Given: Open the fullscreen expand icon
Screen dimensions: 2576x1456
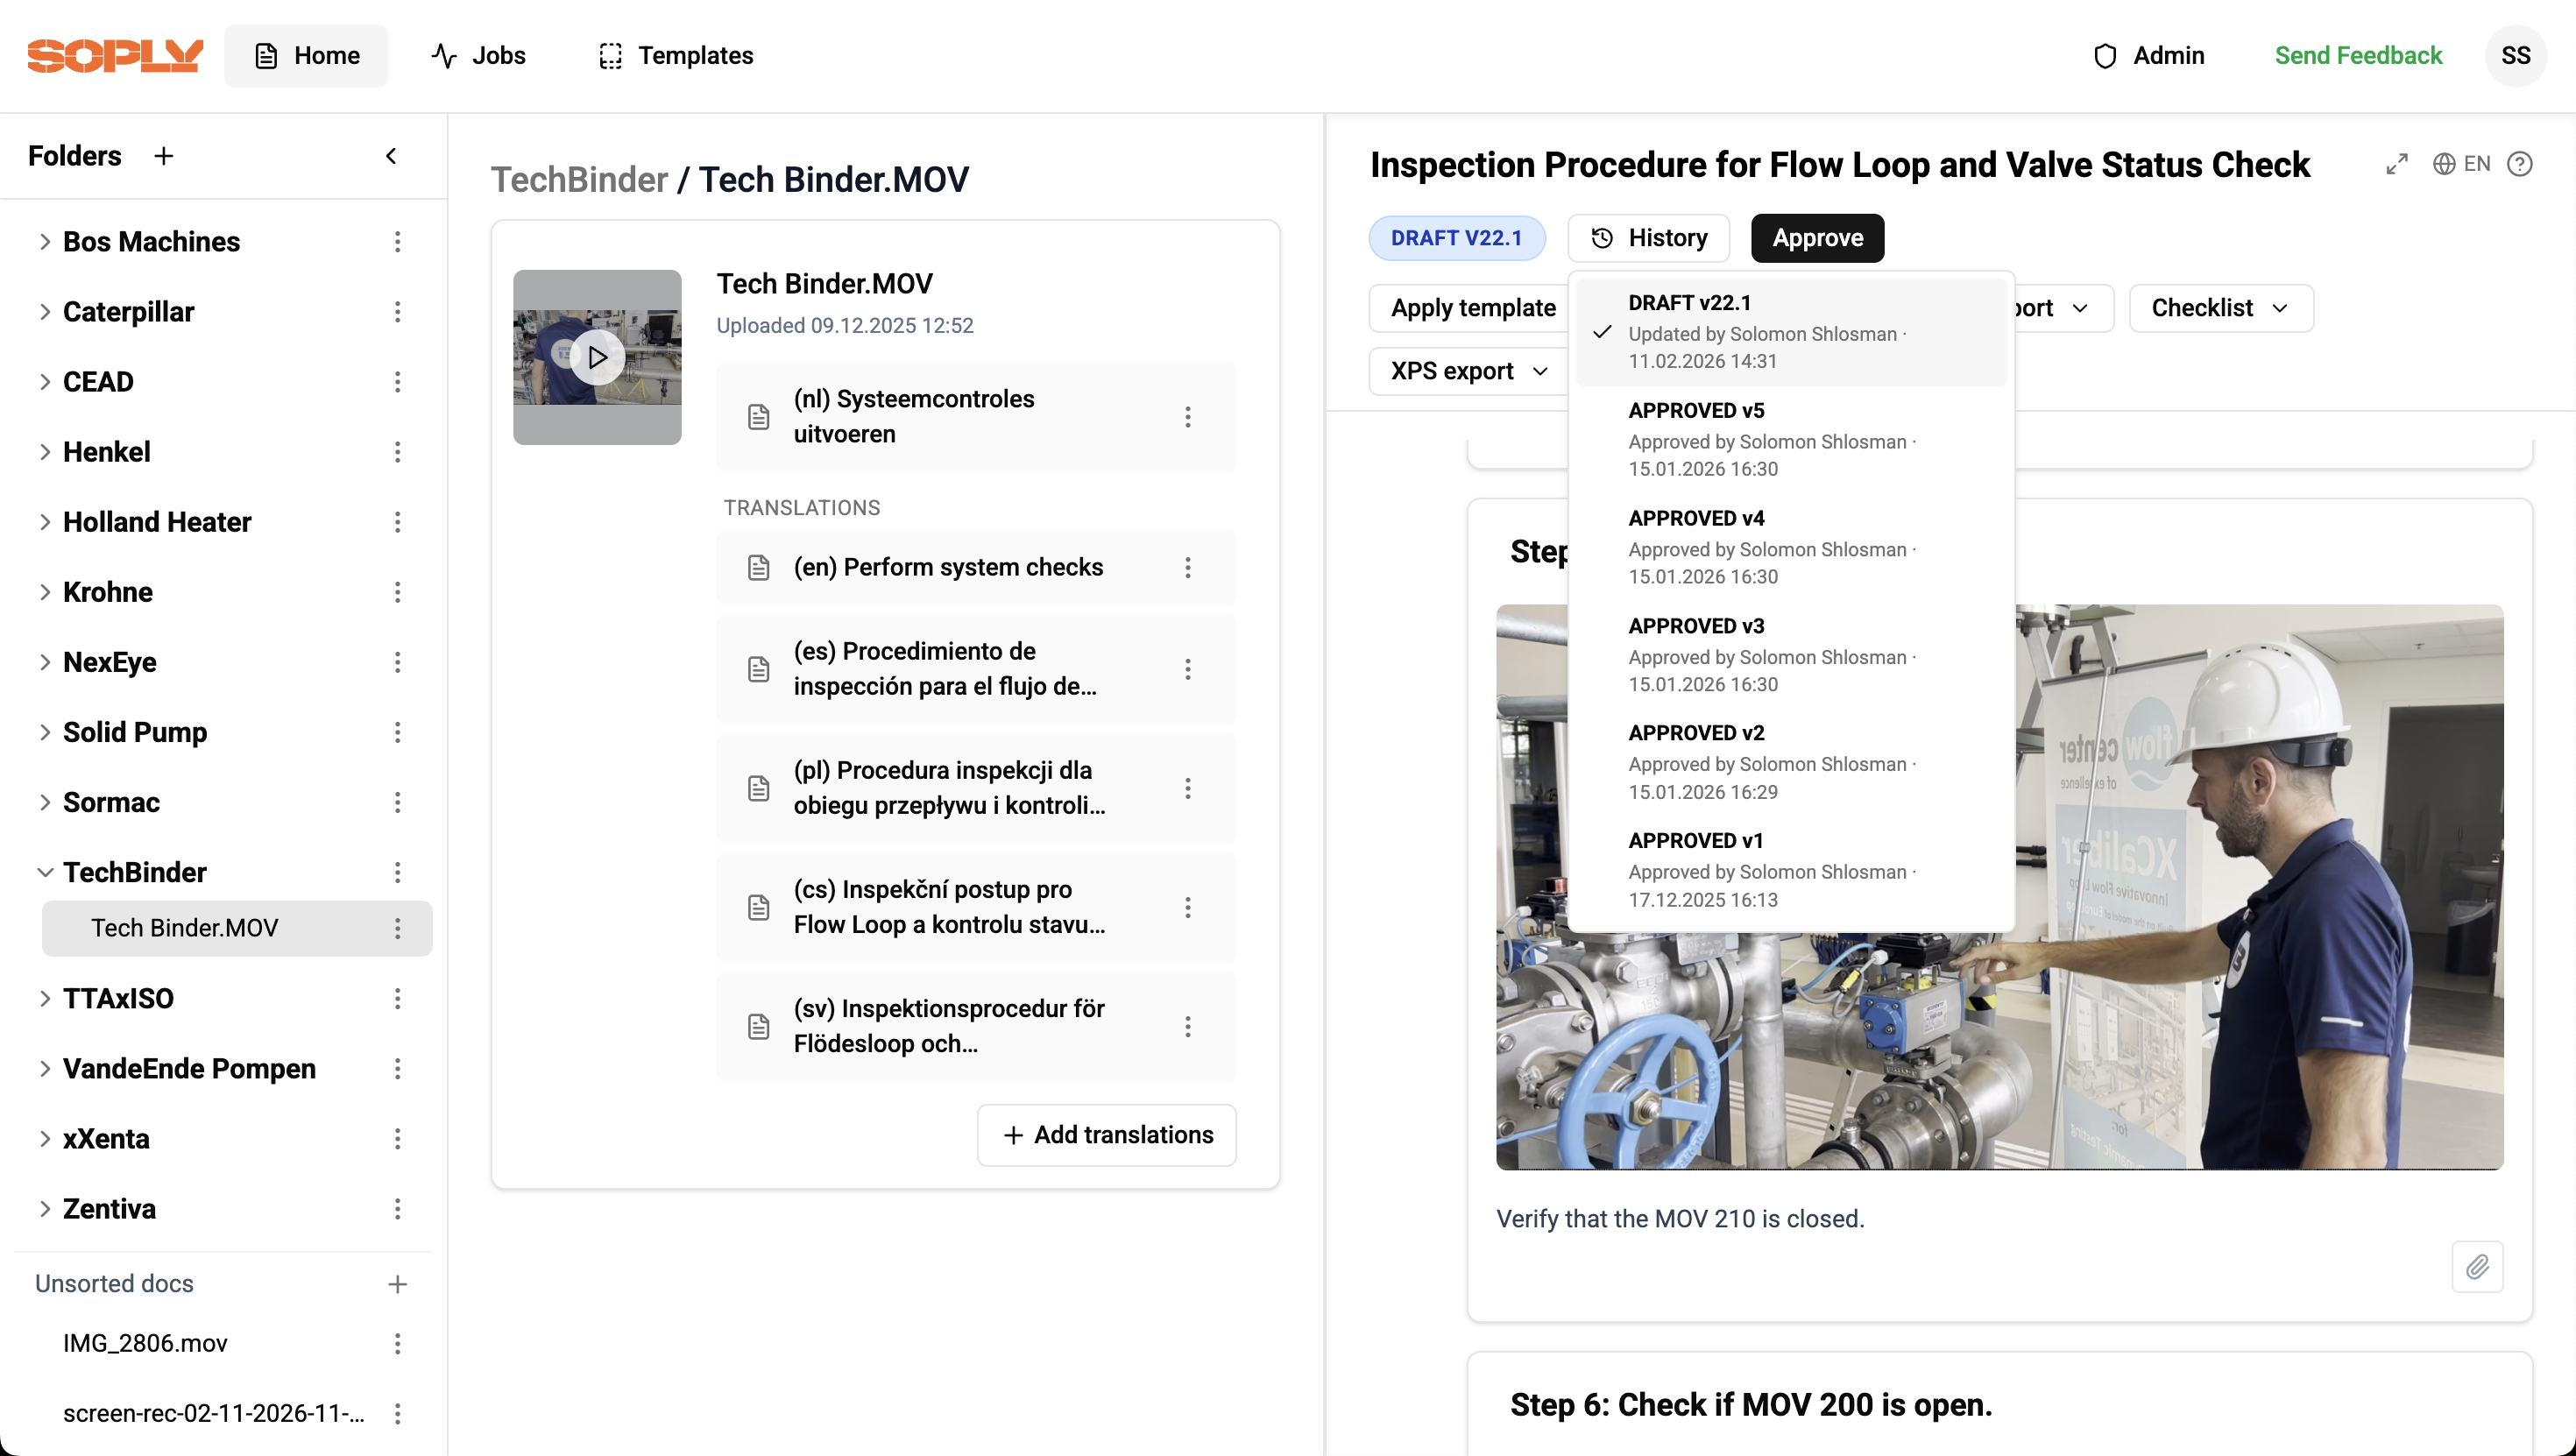Looking at the screenshot, I should [x=2397, y=164].
